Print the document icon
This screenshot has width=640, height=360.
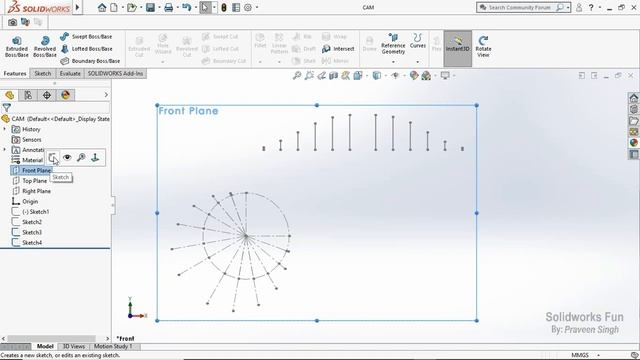click(x=169, y=7)
